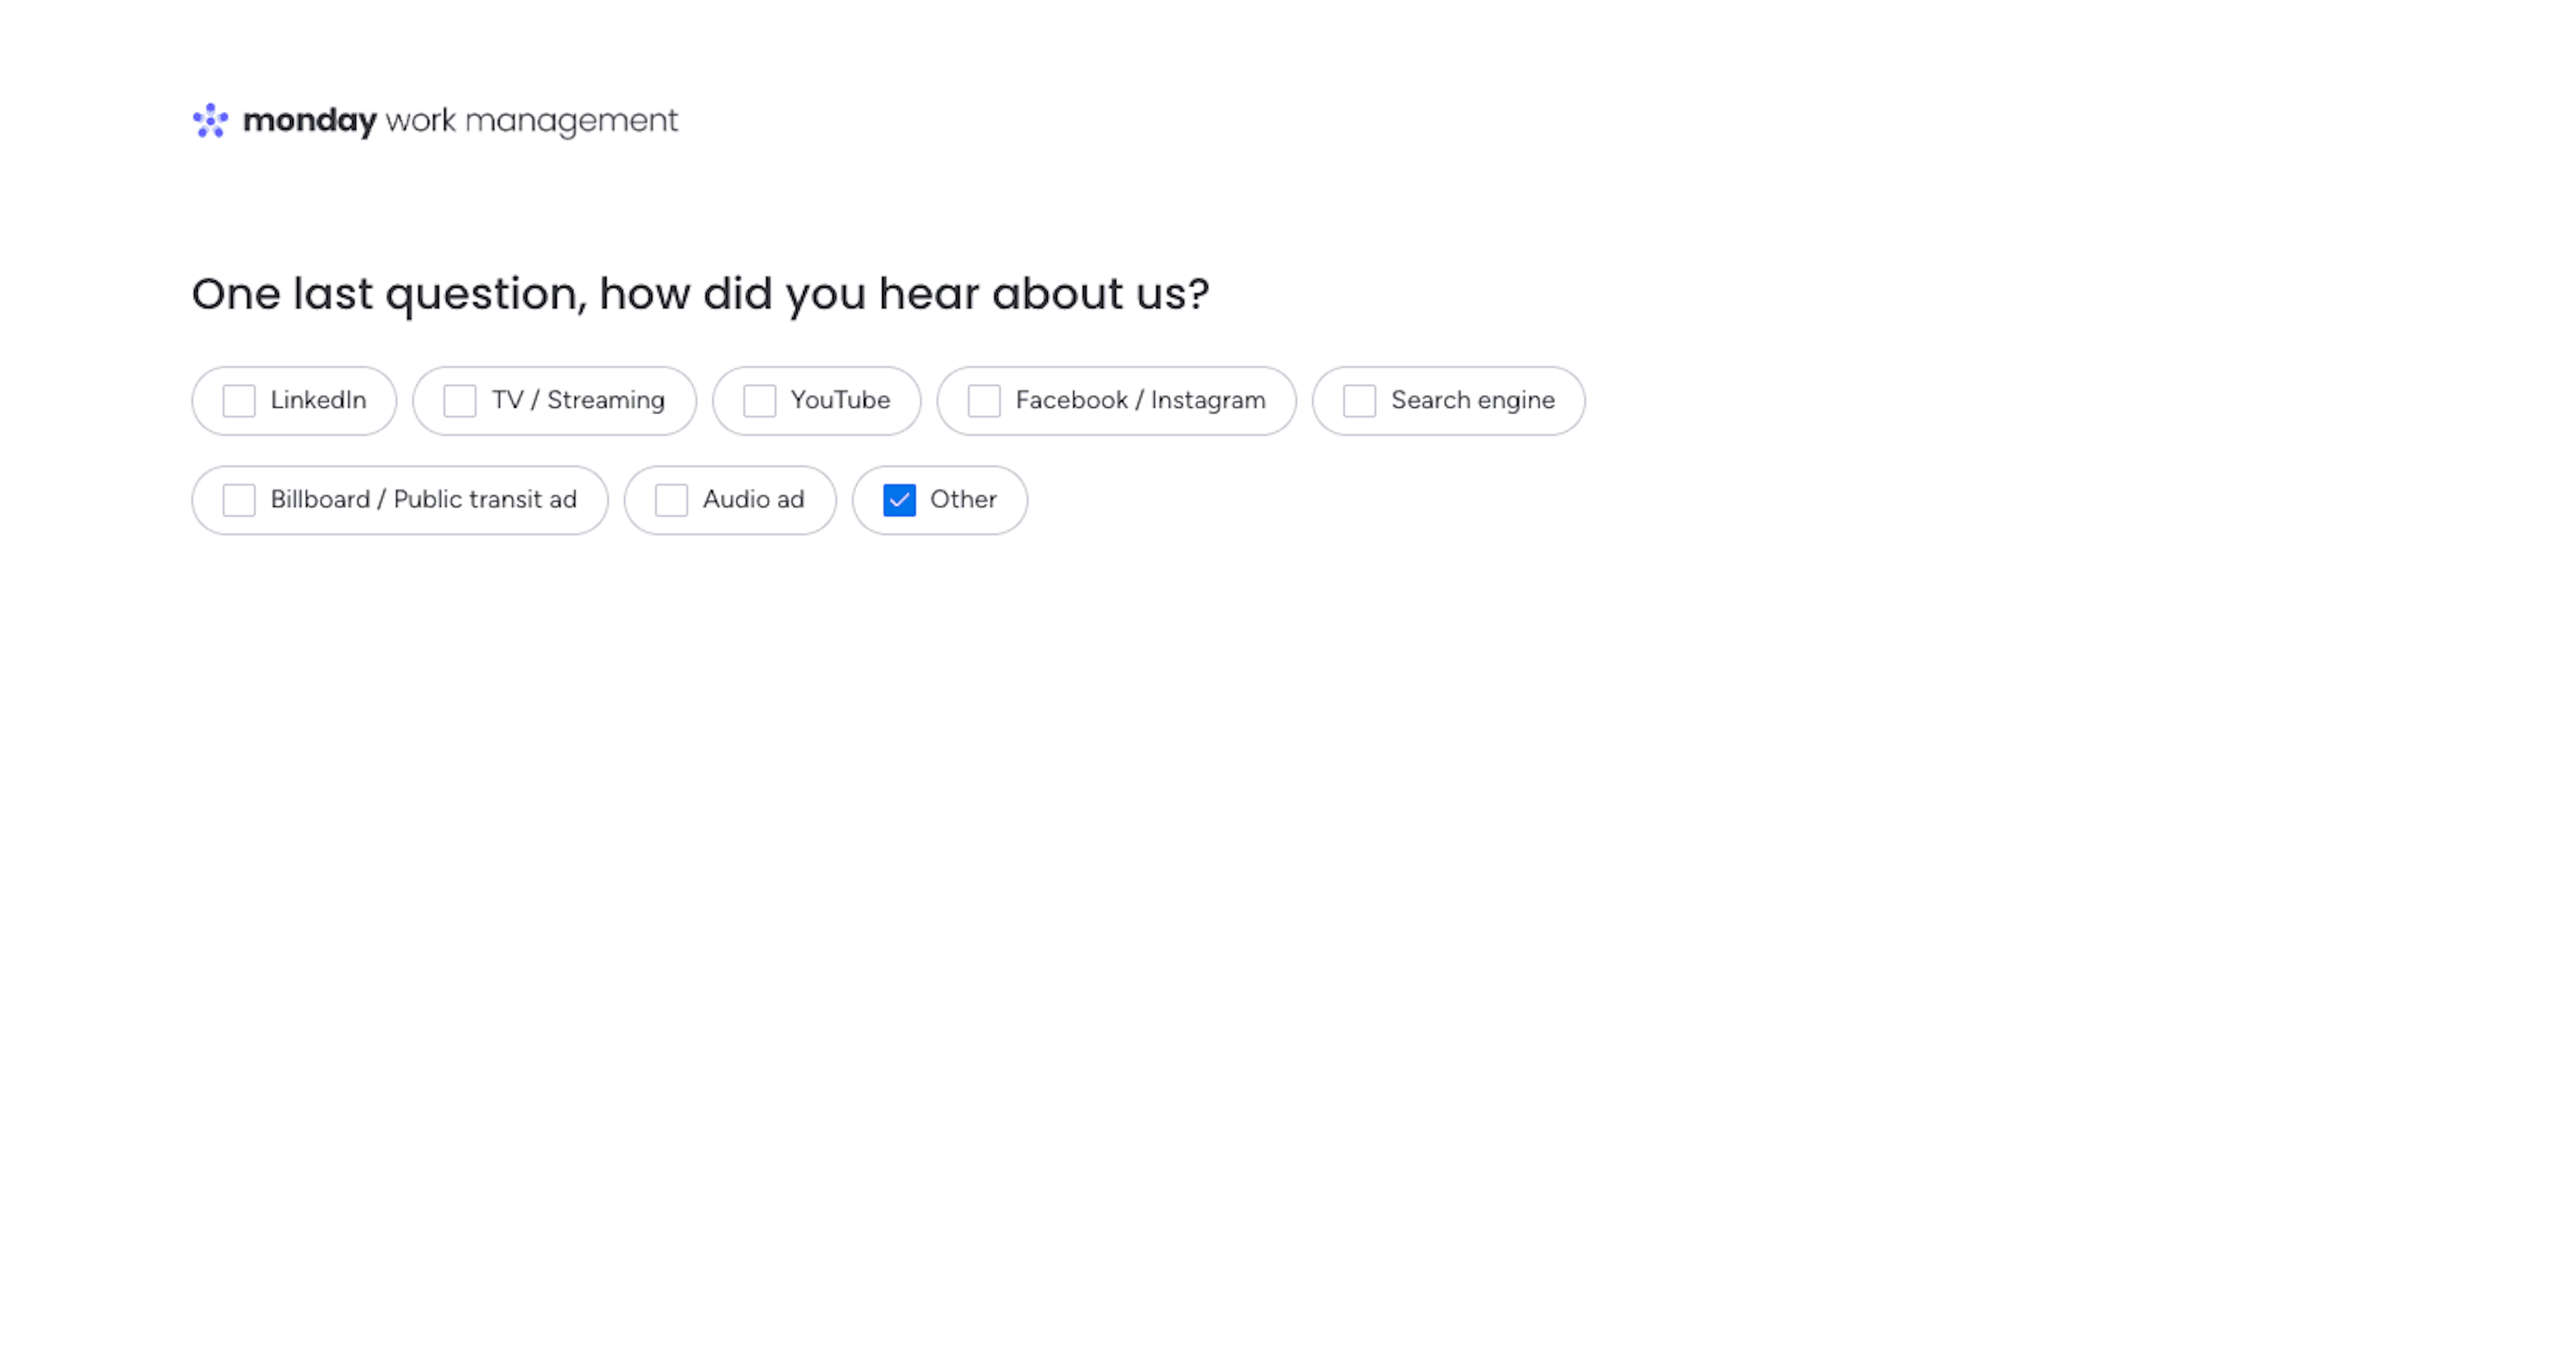This screenshot has width=2576, height=1352.
Task: Enable the Audio ad checkbox
Action: [671, 500]
